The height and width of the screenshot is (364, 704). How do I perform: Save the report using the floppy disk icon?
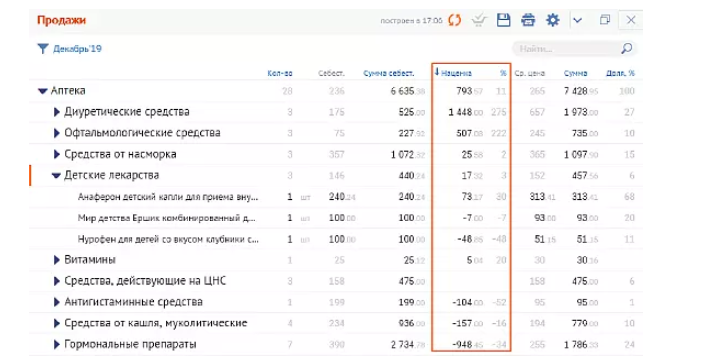pos(503,20)
